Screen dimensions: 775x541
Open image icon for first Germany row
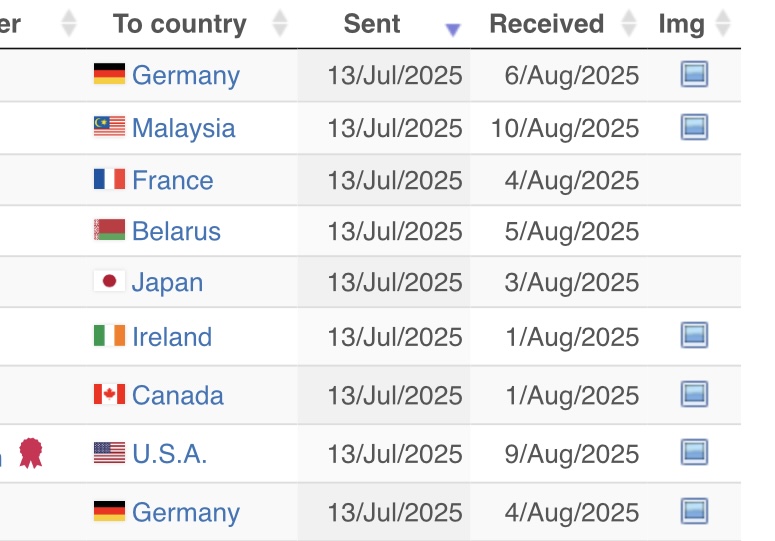[x=694, y=74]
